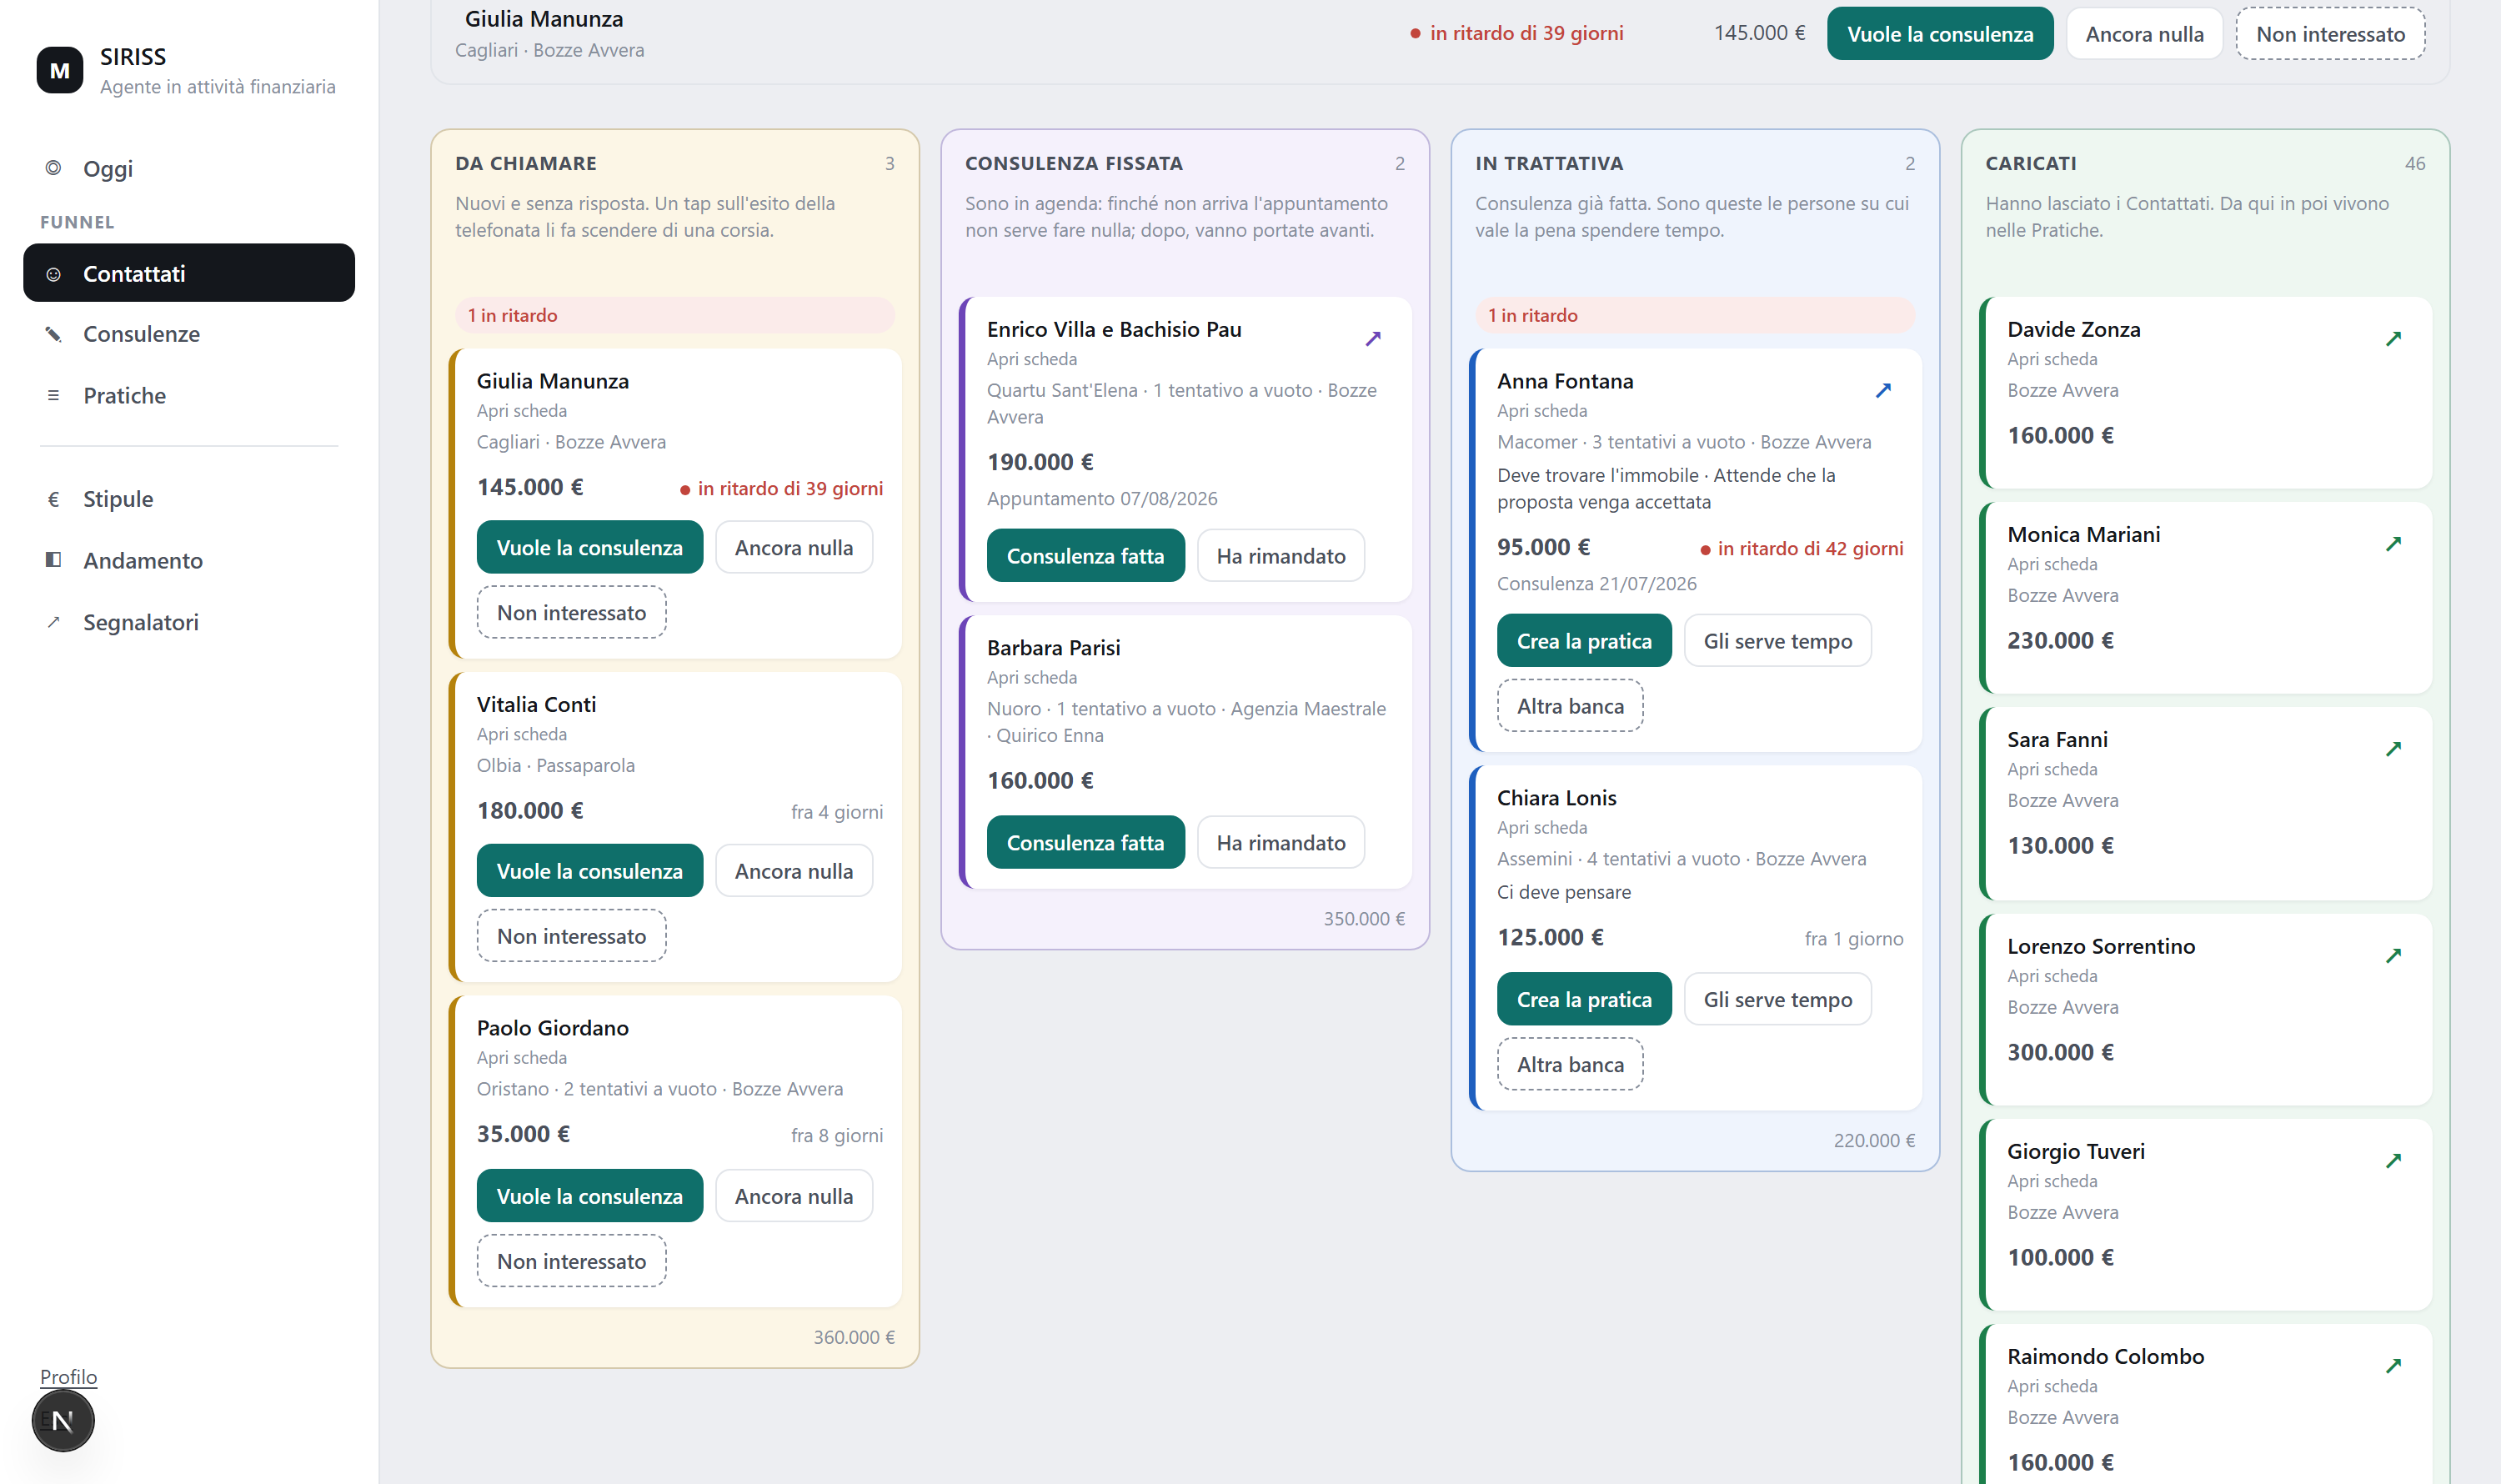Open the N avatar at bottom left

coord(63,1420)
